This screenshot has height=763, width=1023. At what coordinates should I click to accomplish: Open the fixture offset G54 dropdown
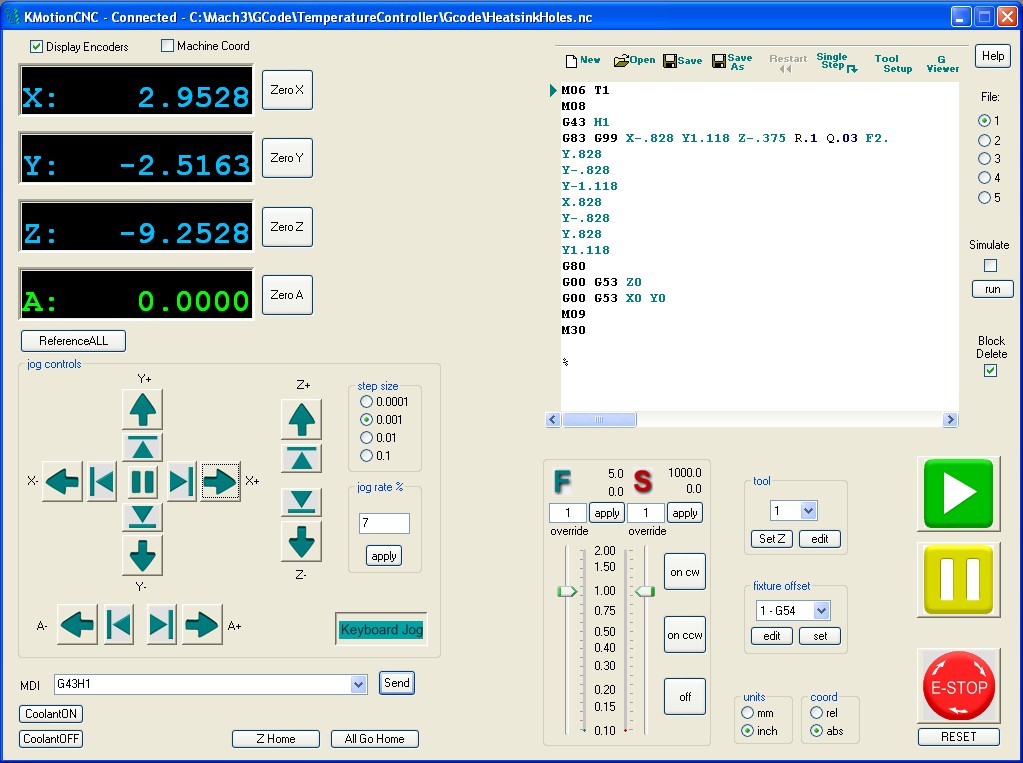[820, 610]
